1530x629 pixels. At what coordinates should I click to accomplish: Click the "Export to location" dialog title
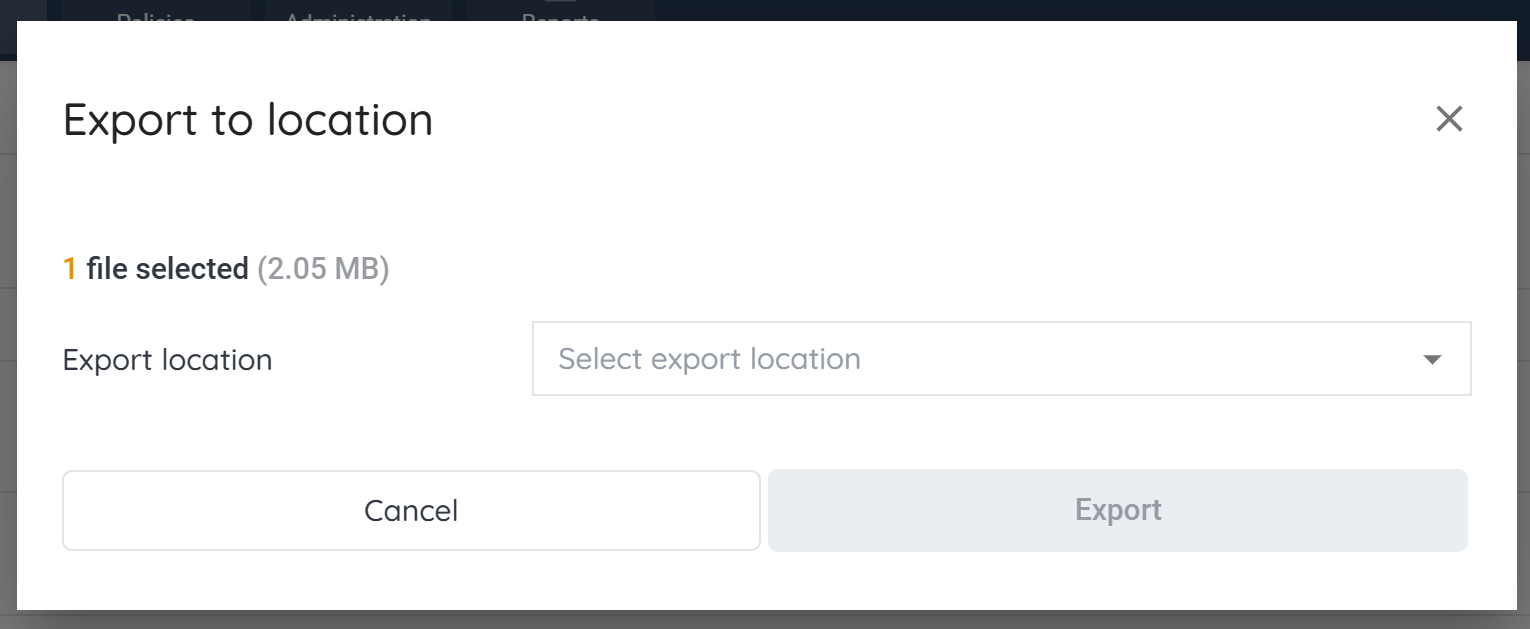(248, 120)
